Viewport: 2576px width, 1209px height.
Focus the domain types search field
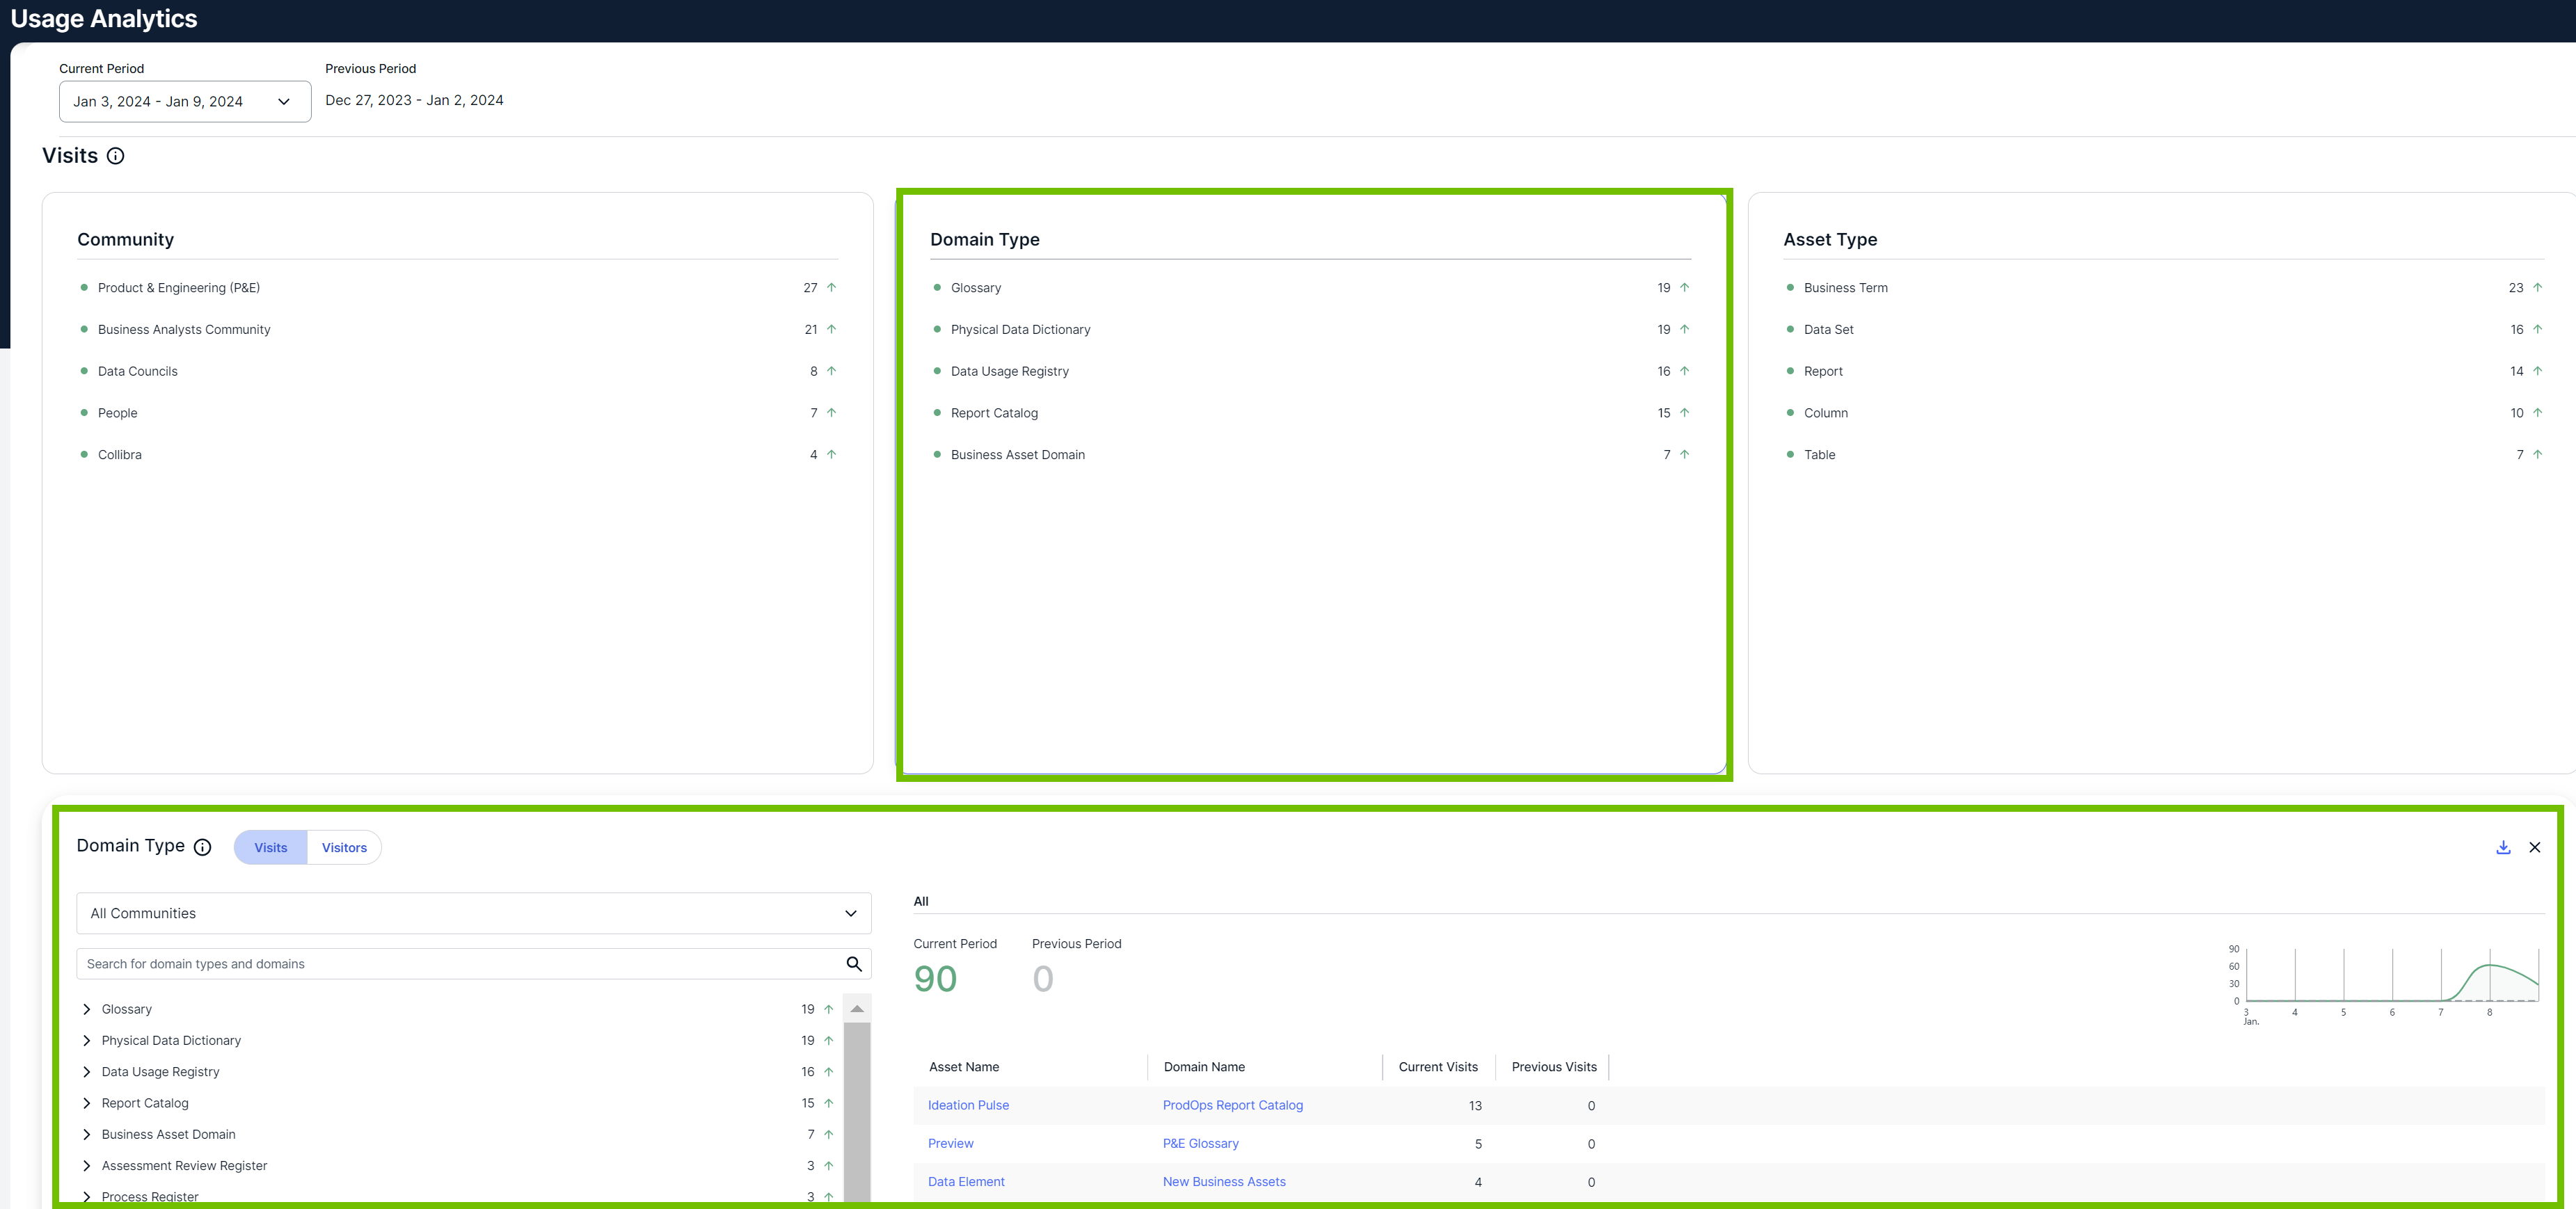[460, 964]
